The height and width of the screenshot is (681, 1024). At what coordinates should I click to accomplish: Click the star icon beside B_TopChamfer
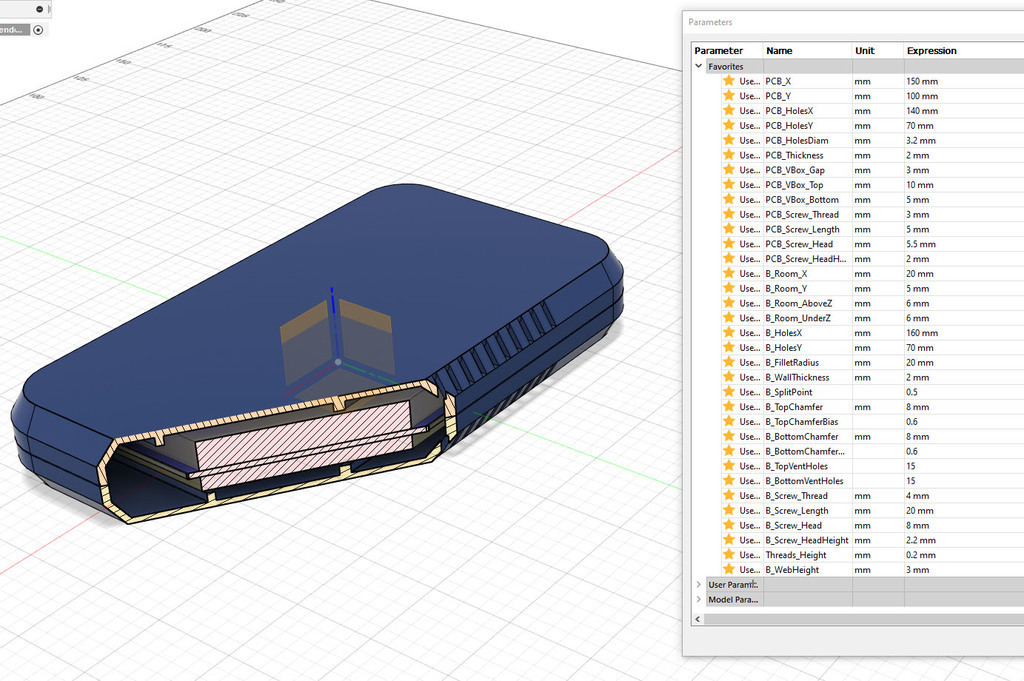[728, 406]
